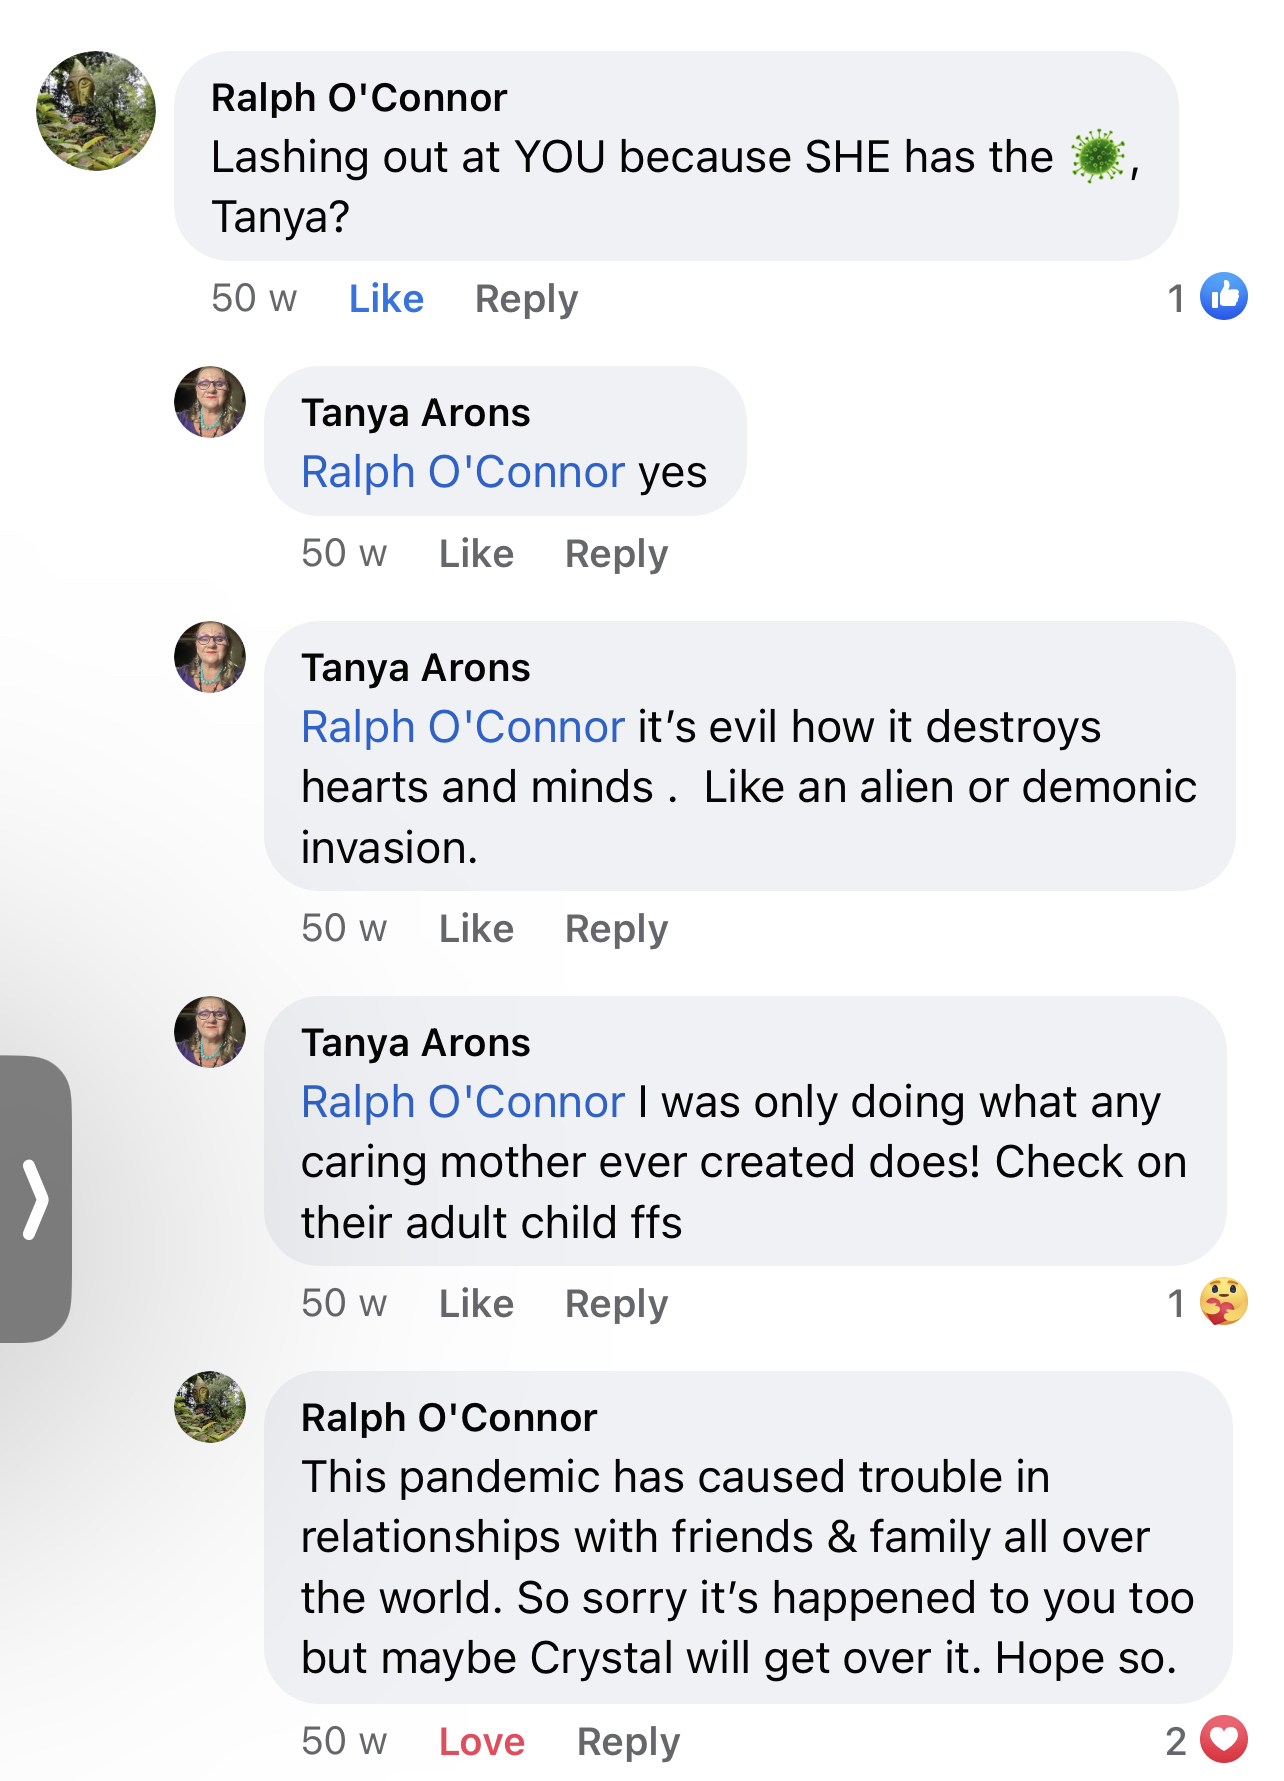Click Tanya Arons name on 'caring mother' comment

point(416,1043)
